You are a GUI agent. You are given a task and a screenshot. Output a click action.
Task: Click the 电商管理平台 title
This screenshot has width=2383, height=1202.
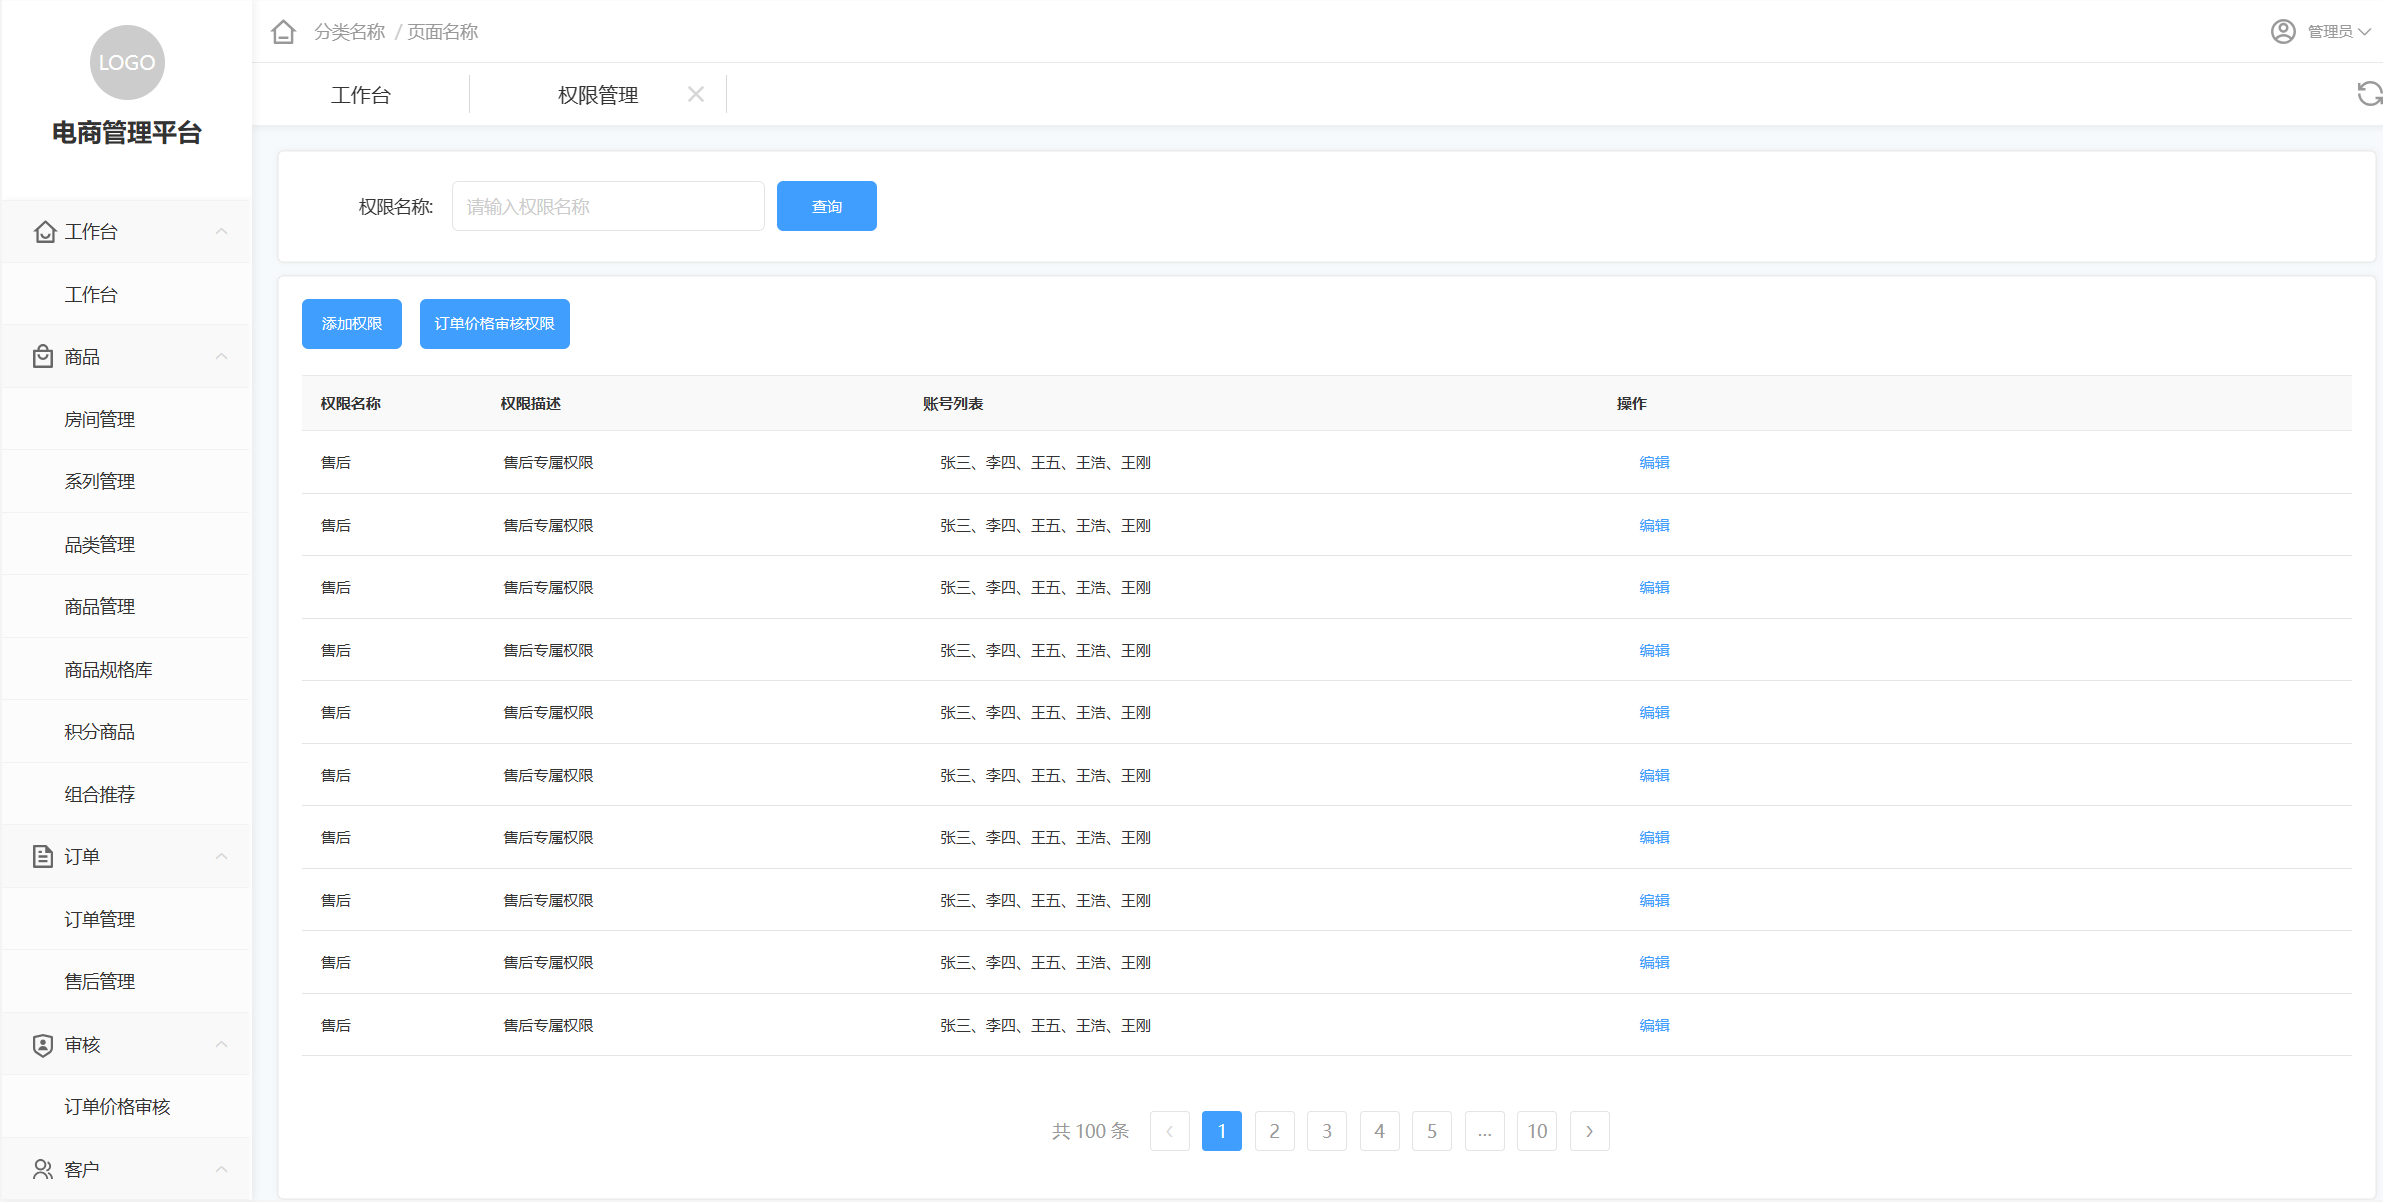pyautogui.click(x=127, y=133)
